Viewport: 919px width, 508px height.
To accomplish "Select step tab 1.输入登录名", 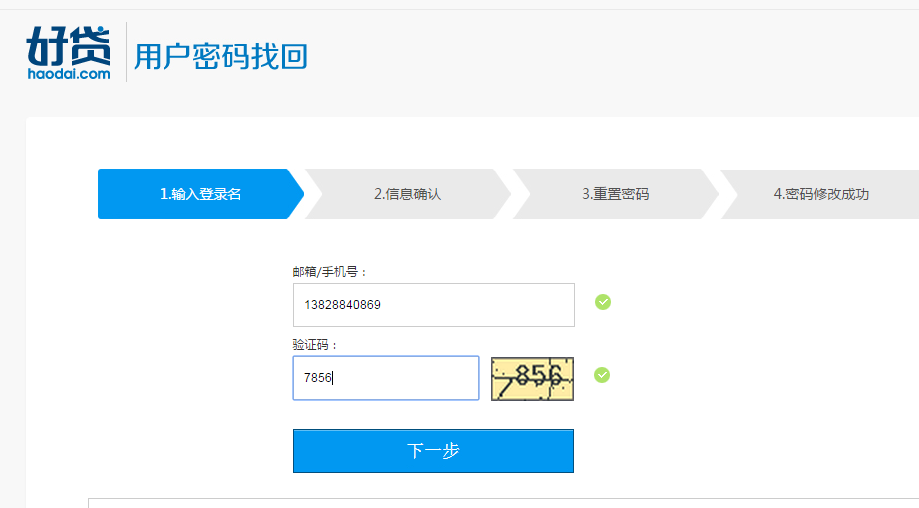I will pos(200,194).
